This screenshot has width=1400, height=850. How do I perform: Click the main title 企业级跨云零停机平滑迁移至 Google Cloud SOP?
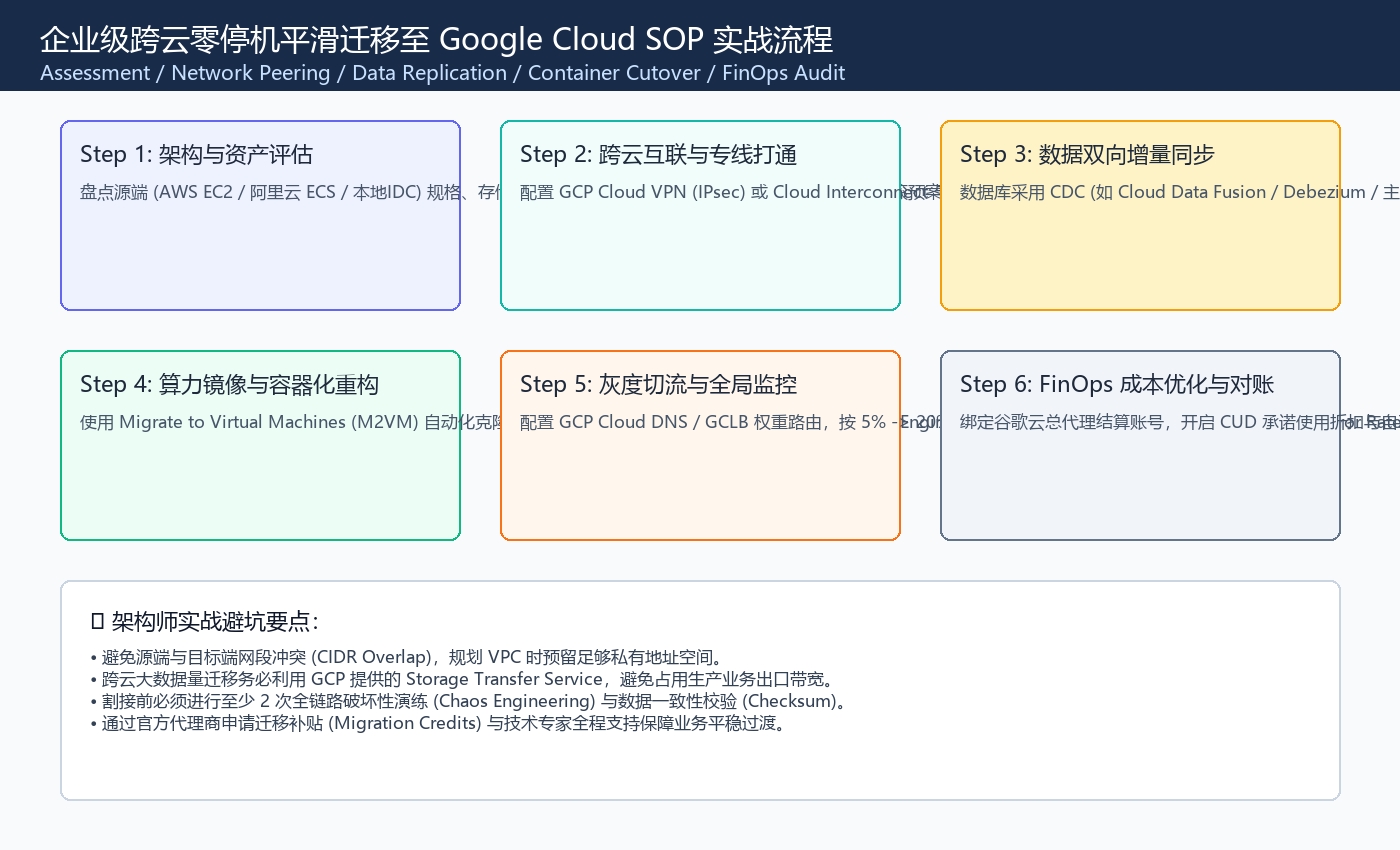(x=436, y=39)
